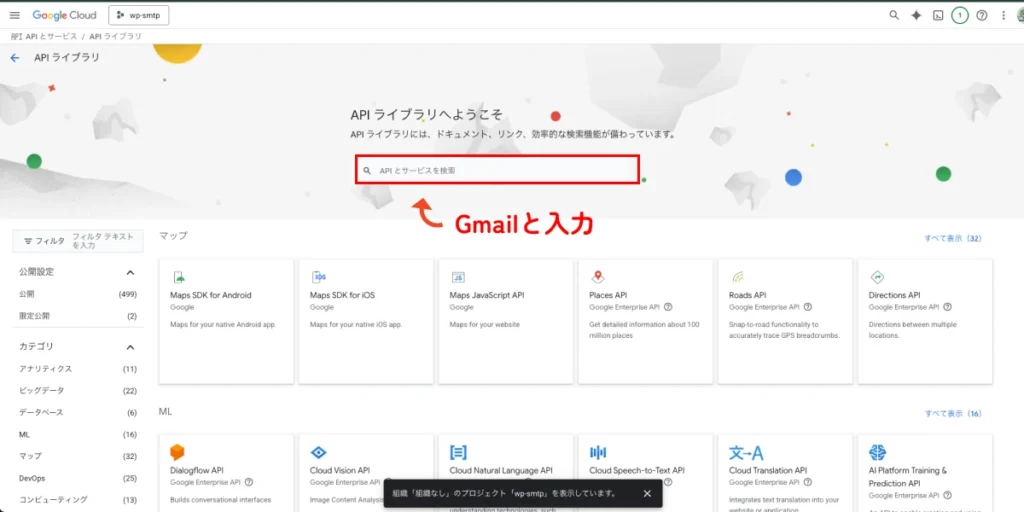Activate Cloud Shell terminal icon
1024x512 pixels.
coord(938,15)
